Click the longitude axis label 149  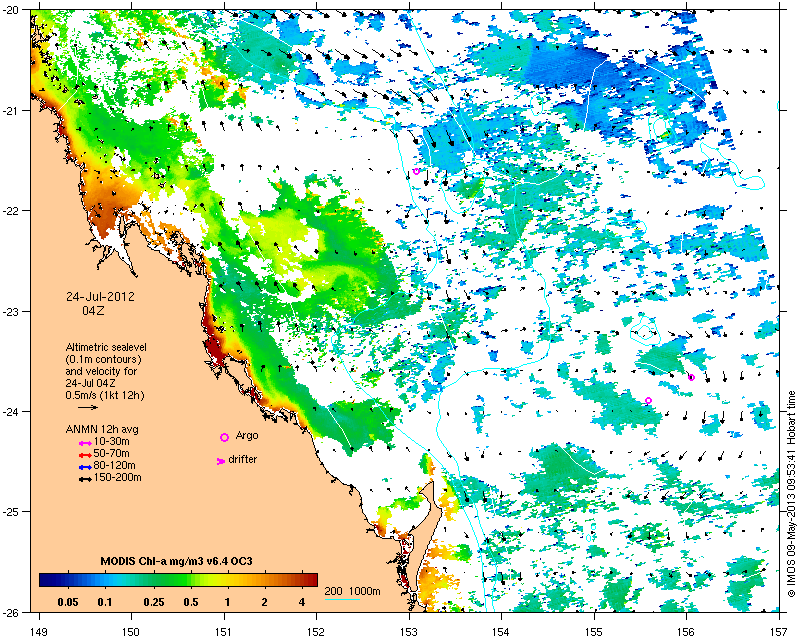tap(39, 632)
